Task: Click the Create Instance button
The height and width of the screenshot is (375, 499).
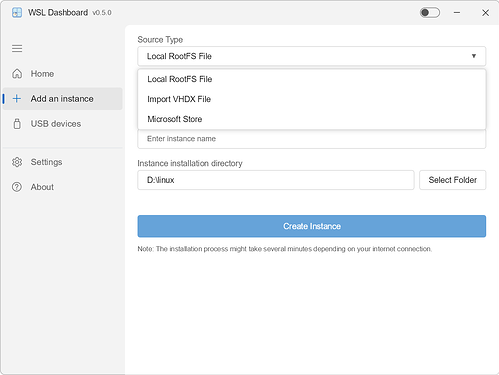Action: 312,226
